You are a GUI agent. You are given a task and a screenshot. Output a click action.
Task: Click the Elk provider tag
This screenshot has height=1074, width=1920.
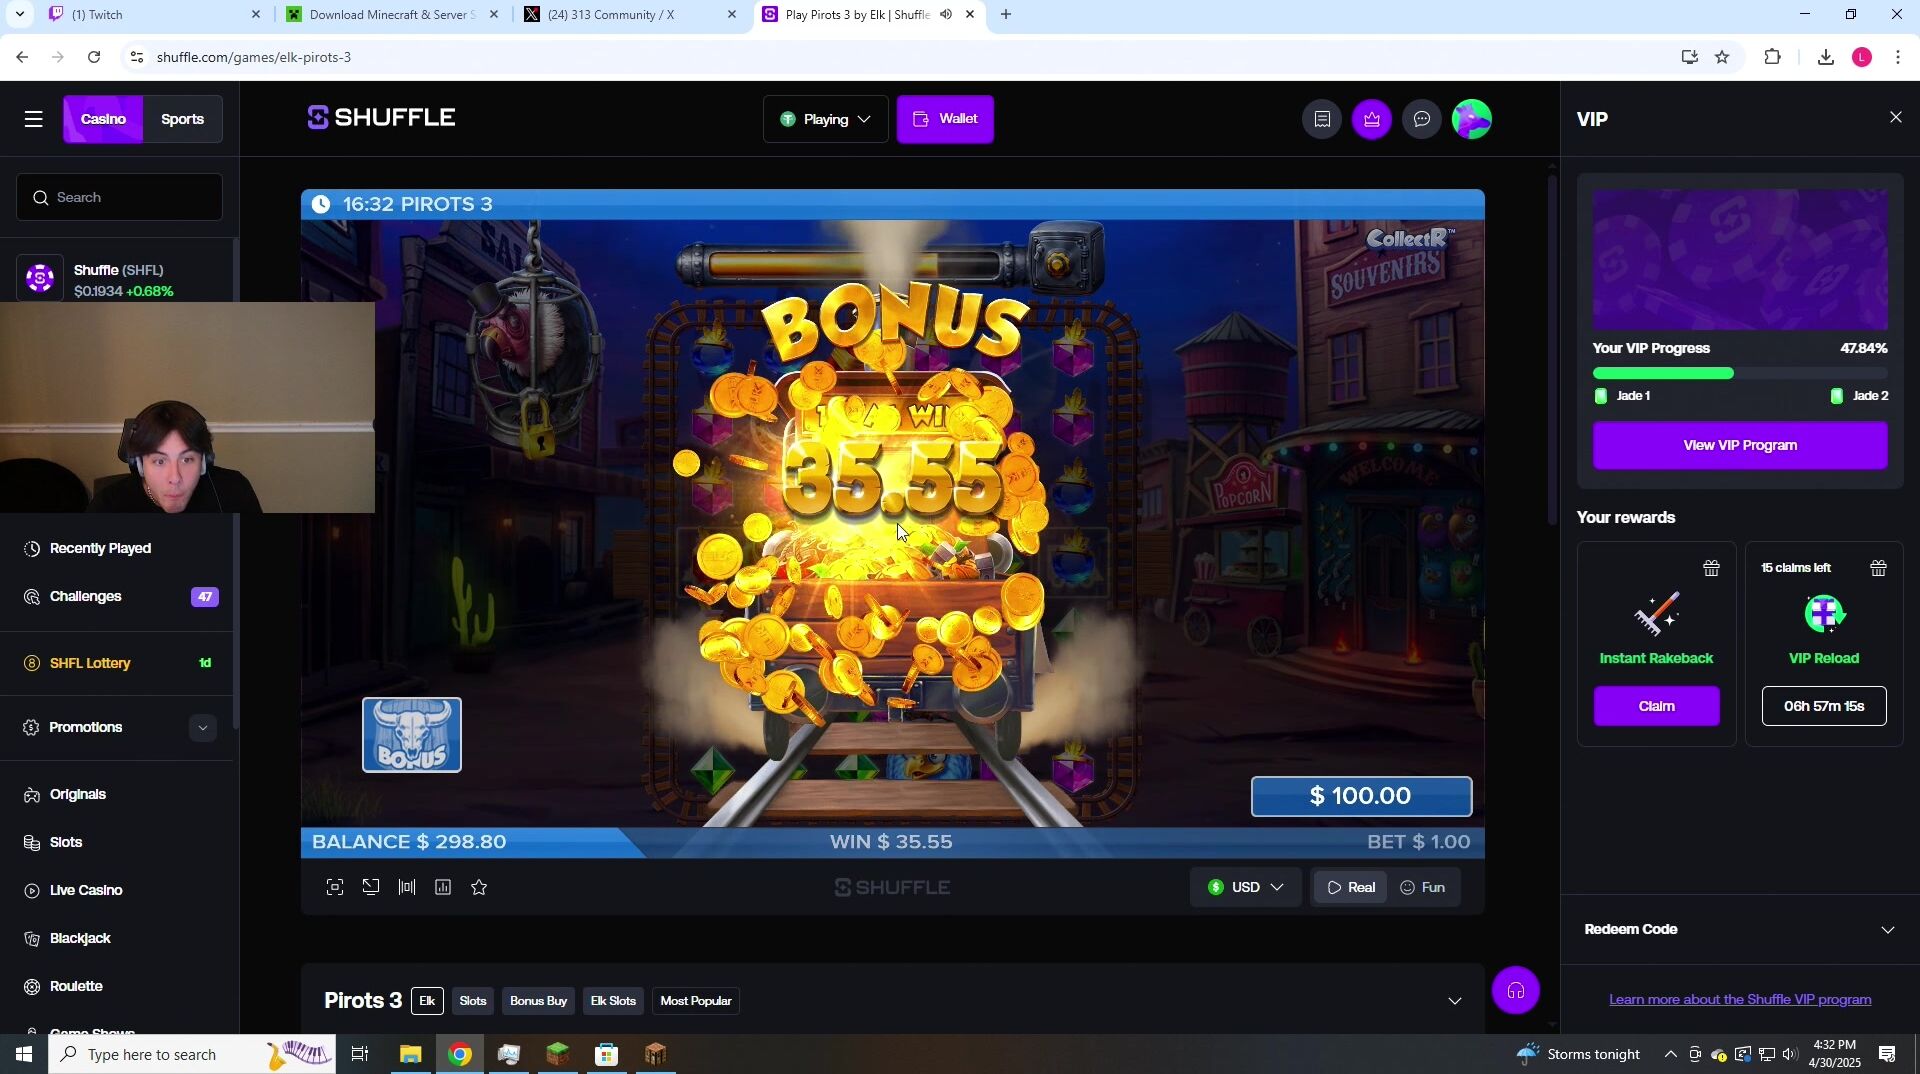click(427, 1002)
